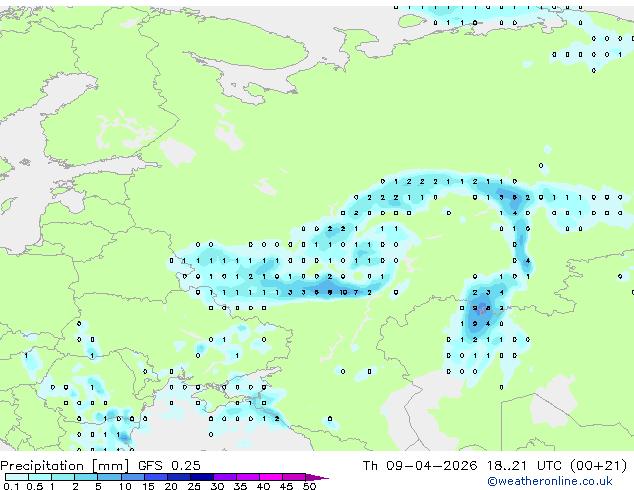Image resolution: width=634 pixels, height=490 pixels.
Task: Select the 5–10 mm legend swatch
Action: coord(109,477)
